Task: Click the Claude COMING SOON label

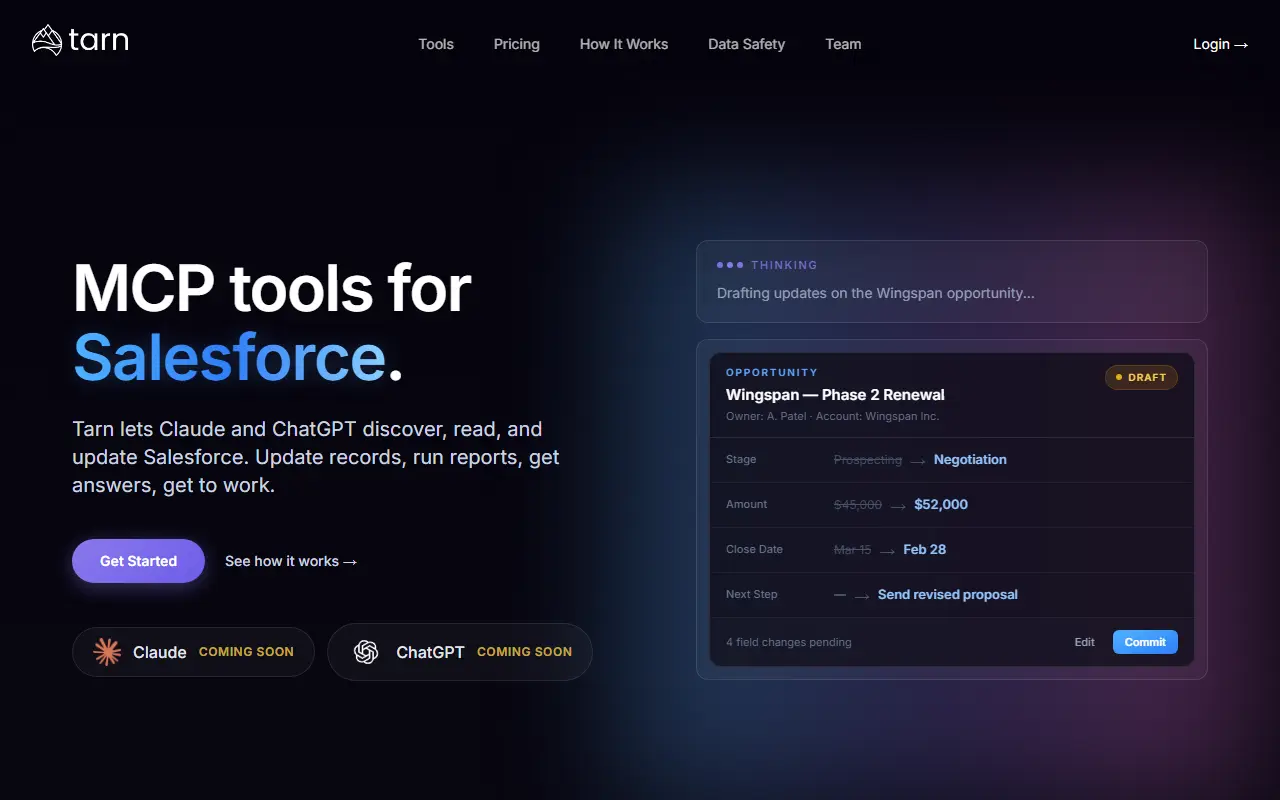Action: tap(246, 652)
